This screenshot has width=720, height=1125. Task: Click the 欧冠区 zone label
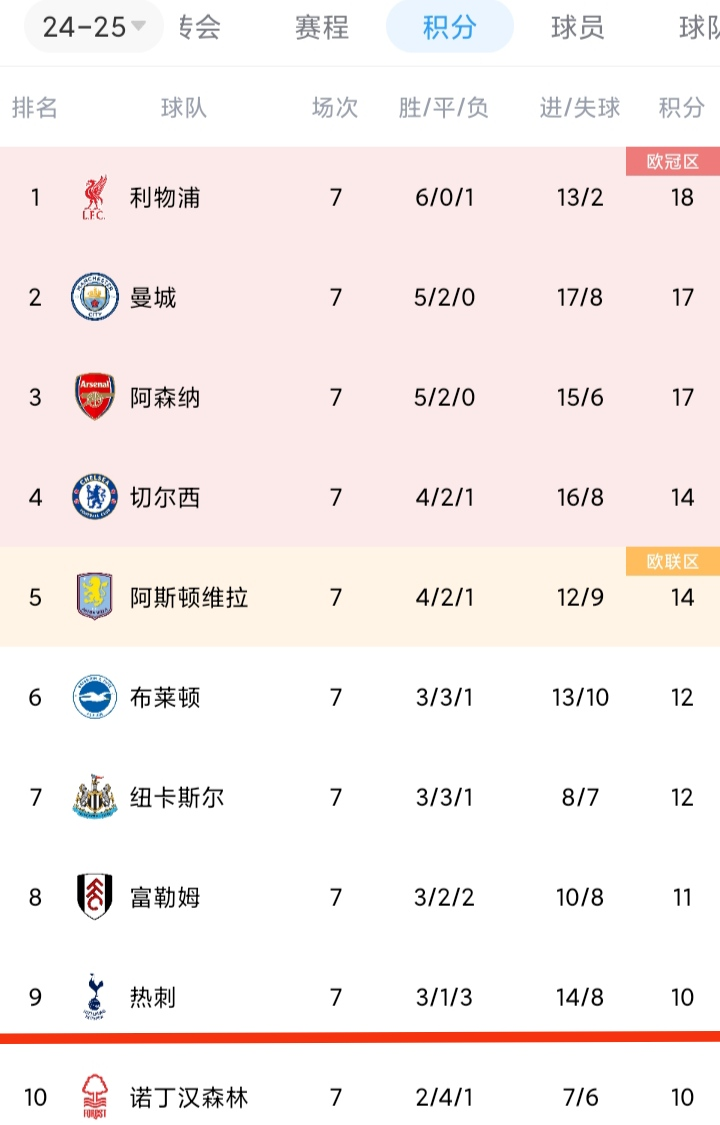click(673, 161)
